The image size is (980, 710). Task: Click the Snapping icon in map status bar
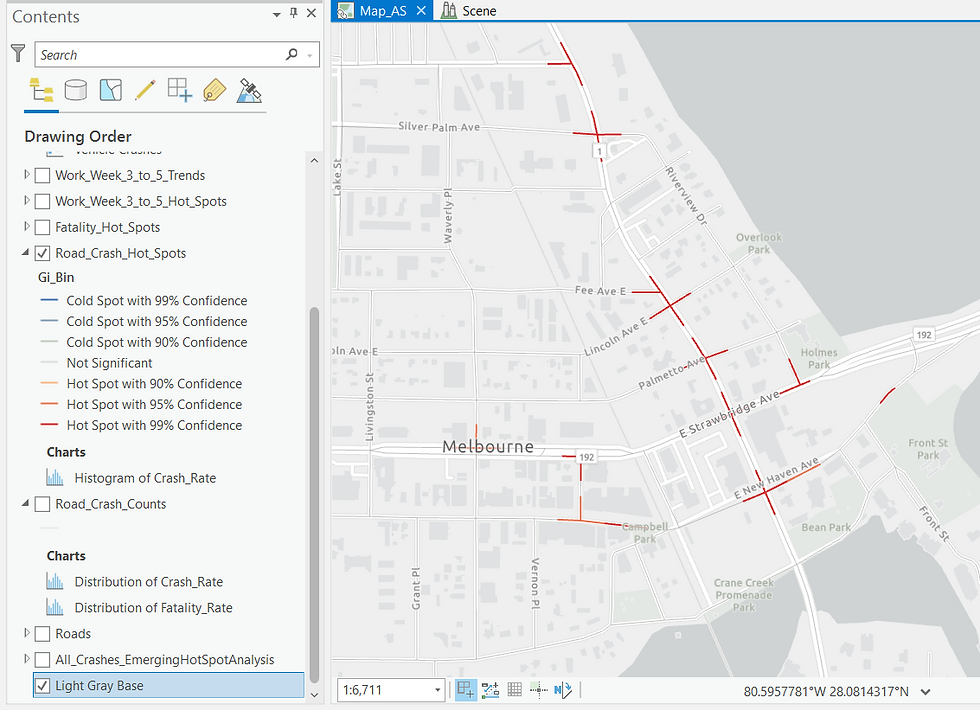(466, 690)
